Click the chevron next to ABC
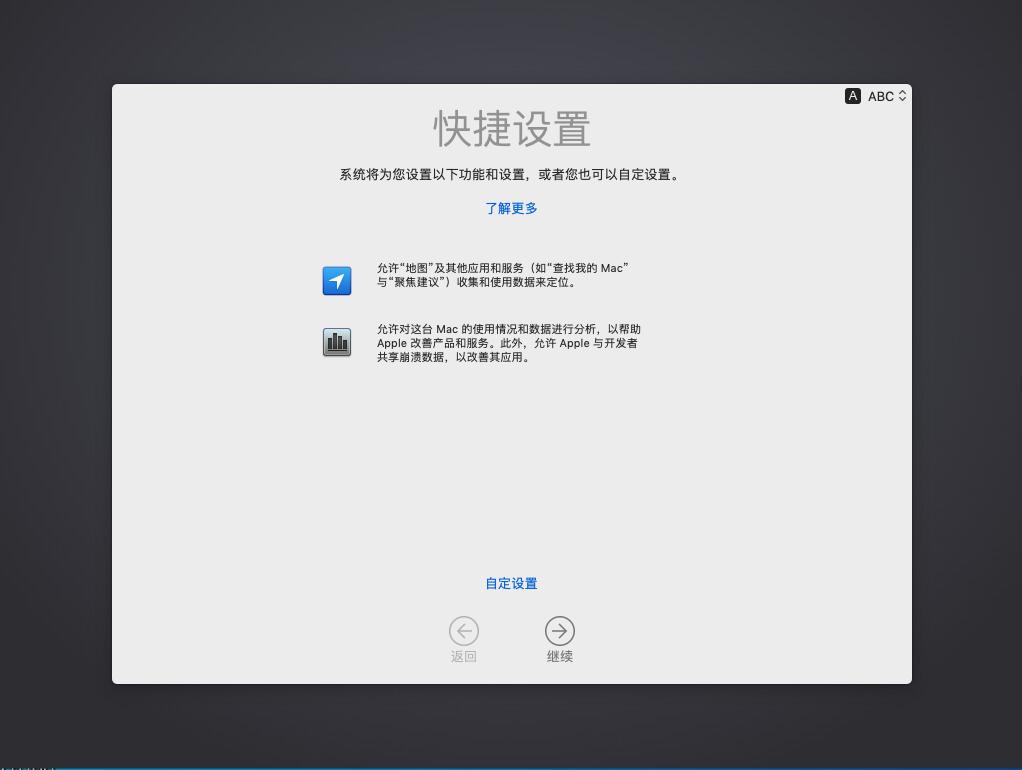This screenshot has height=770, width=1022. (901, 96)
